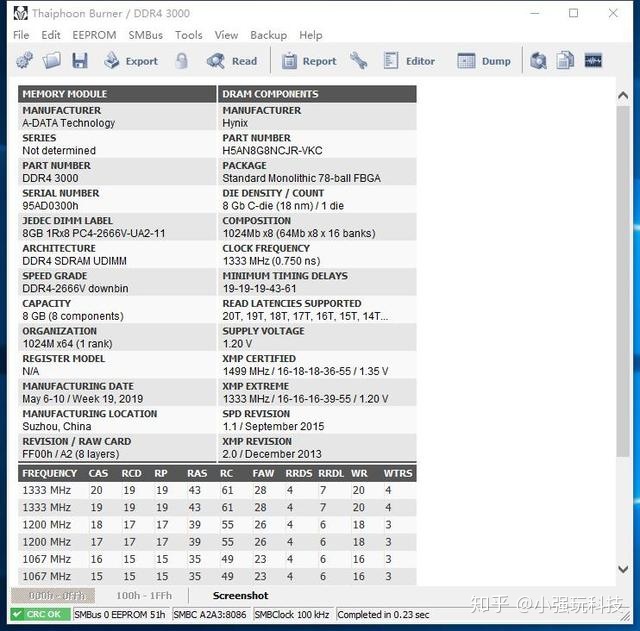Click the 1200 MHz row with CAS 18

(x=217, y=525)
